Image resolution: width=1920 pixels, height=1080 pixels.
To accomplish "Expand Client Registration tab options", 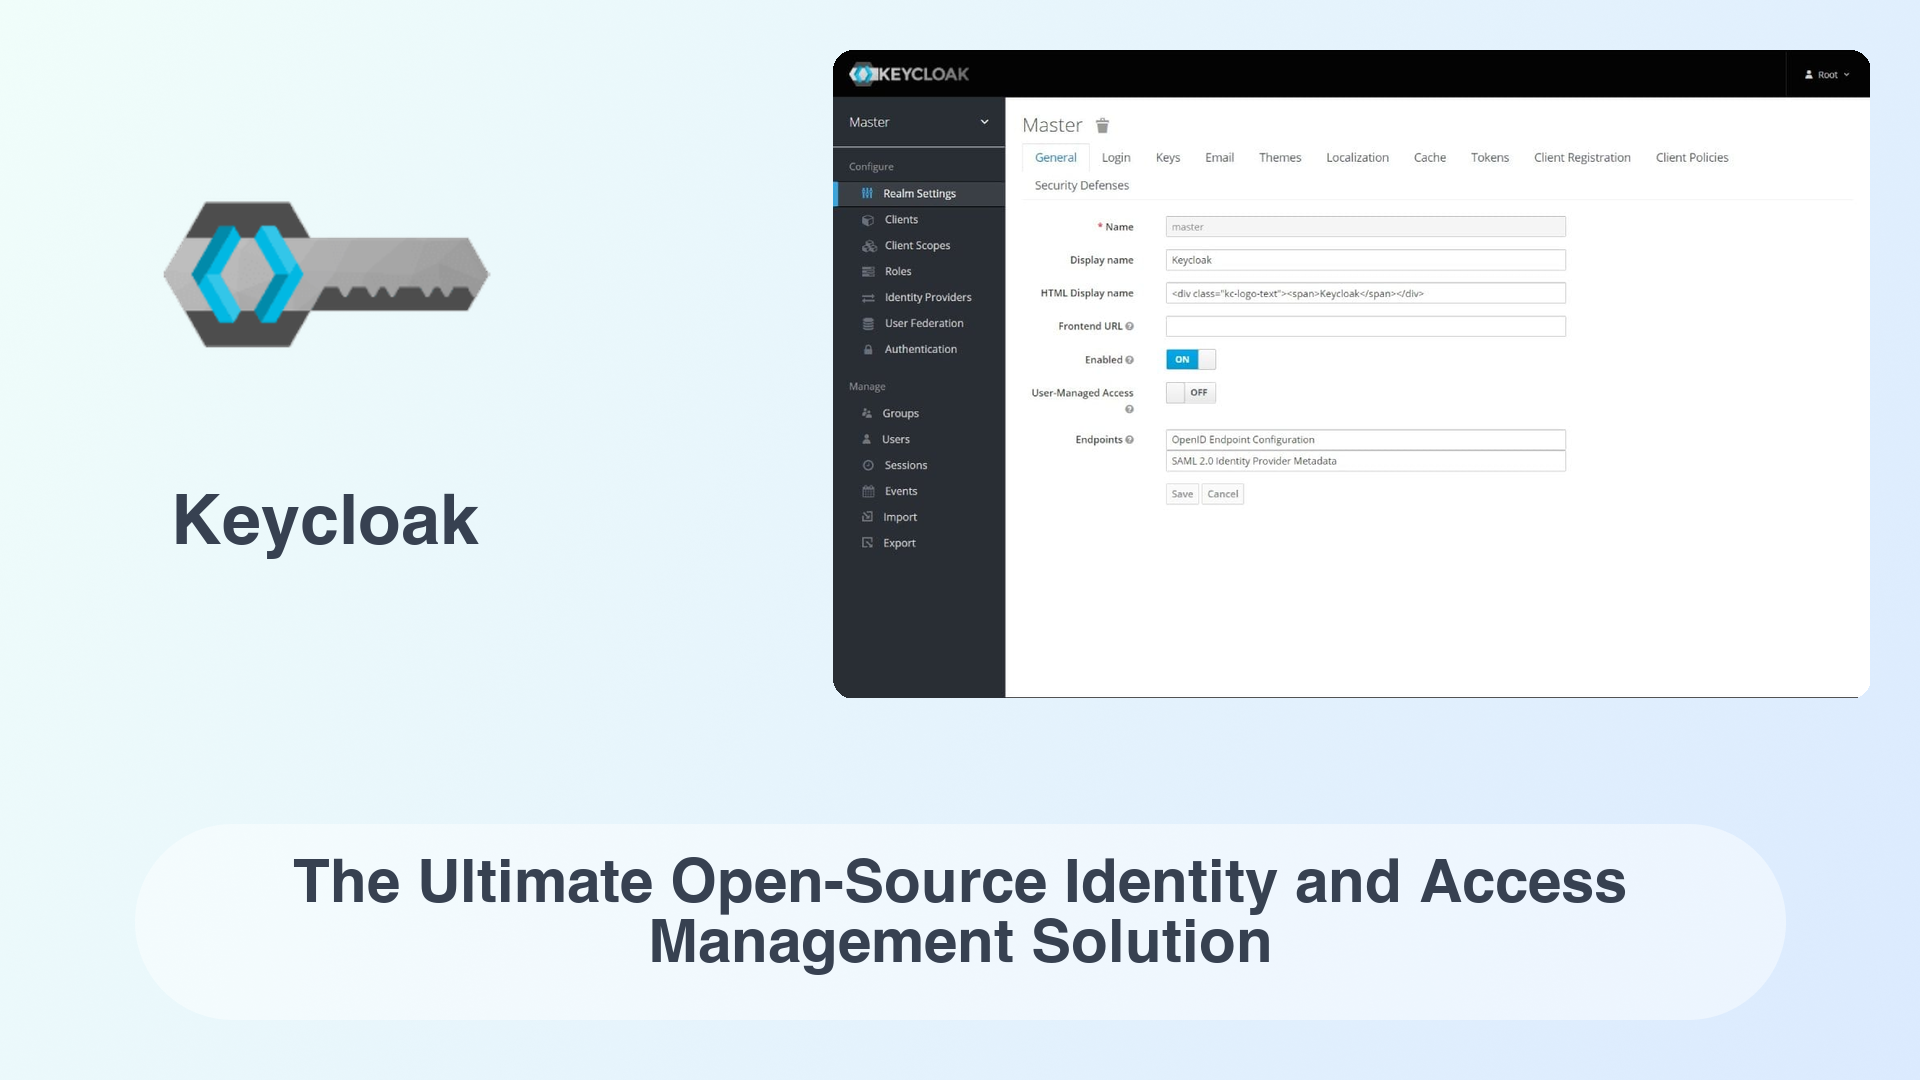I will point(1582,157).
